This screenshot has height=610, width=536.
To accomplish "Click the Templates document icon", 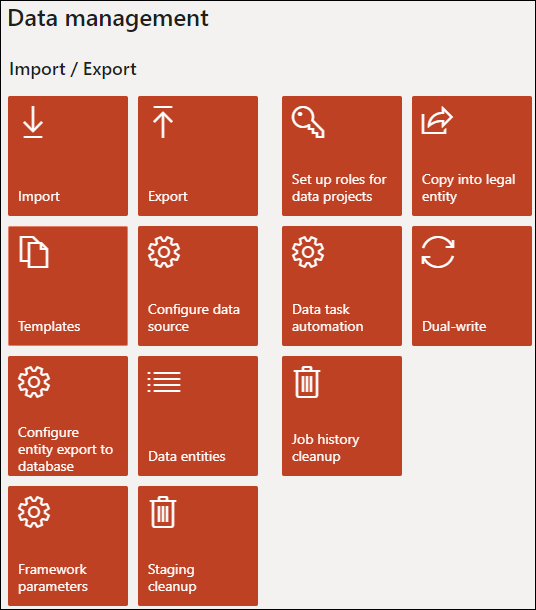I will pos(34,252).
